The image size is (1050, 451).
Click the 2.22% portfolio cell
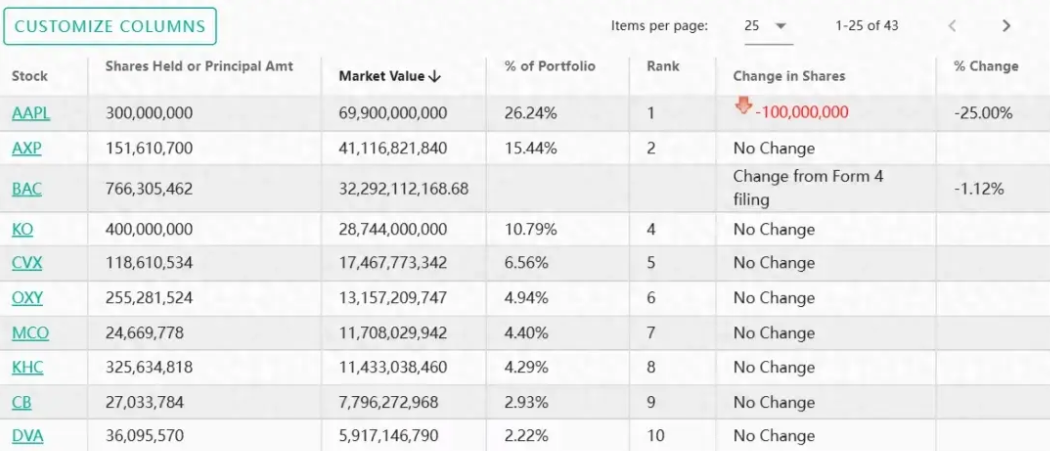click(526, 436)
